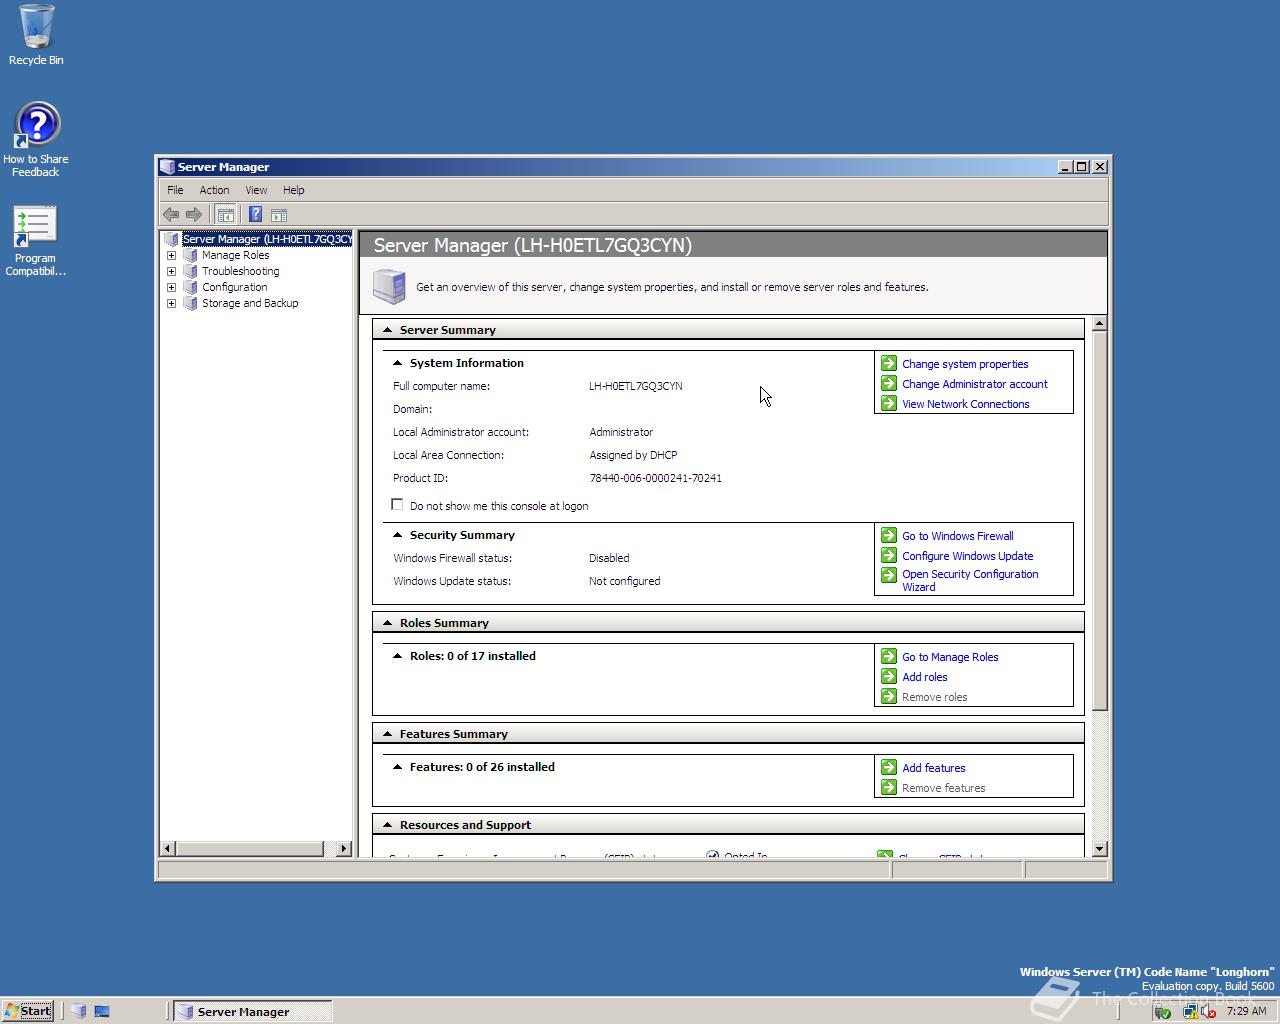1280x1024 pixels.
Task: Collapse the 'Roles: 0 of 17 installed' subsection
Action: point(398,656)
